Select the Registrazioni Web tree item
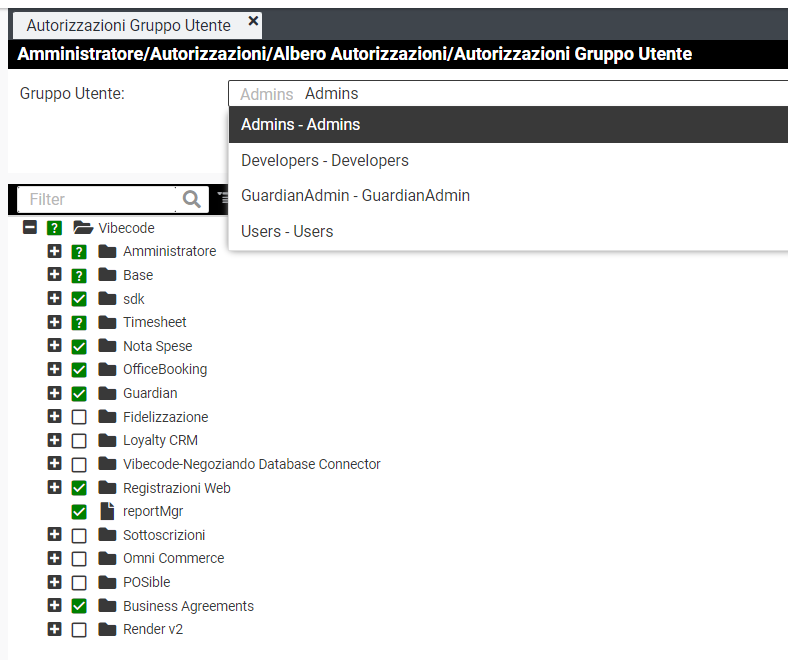The width and height of the screenshot is (788, 660). coord(176,488)
